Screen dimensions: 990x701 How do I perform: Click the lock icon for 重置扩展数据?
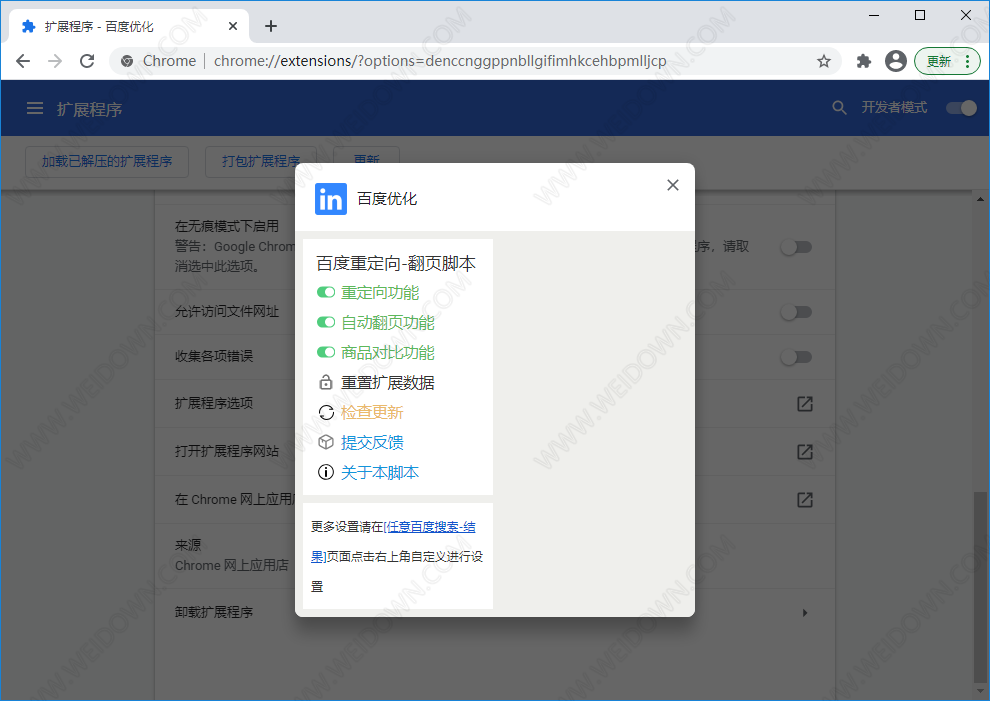(326, 382)
